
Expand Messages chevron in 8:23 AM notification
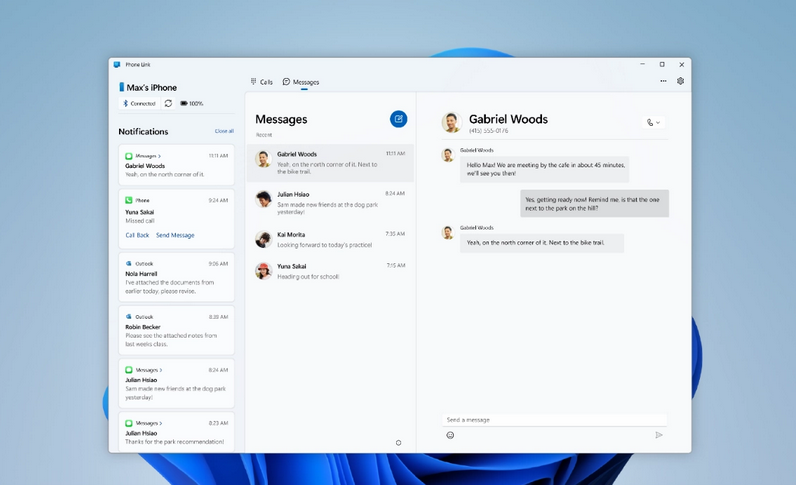coord(161,423)
